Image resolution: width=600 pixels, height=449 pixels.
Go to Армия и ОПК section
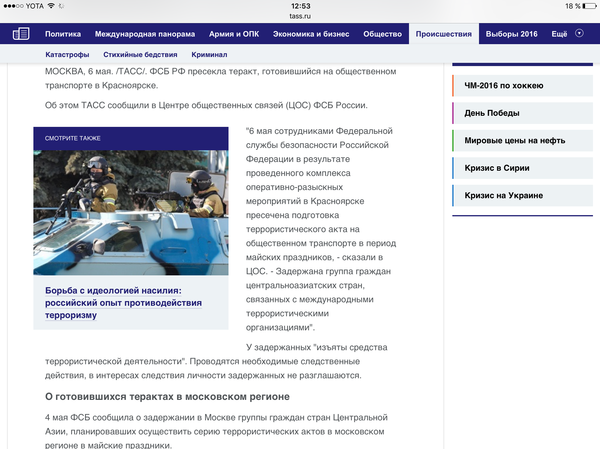click(234, 34)
